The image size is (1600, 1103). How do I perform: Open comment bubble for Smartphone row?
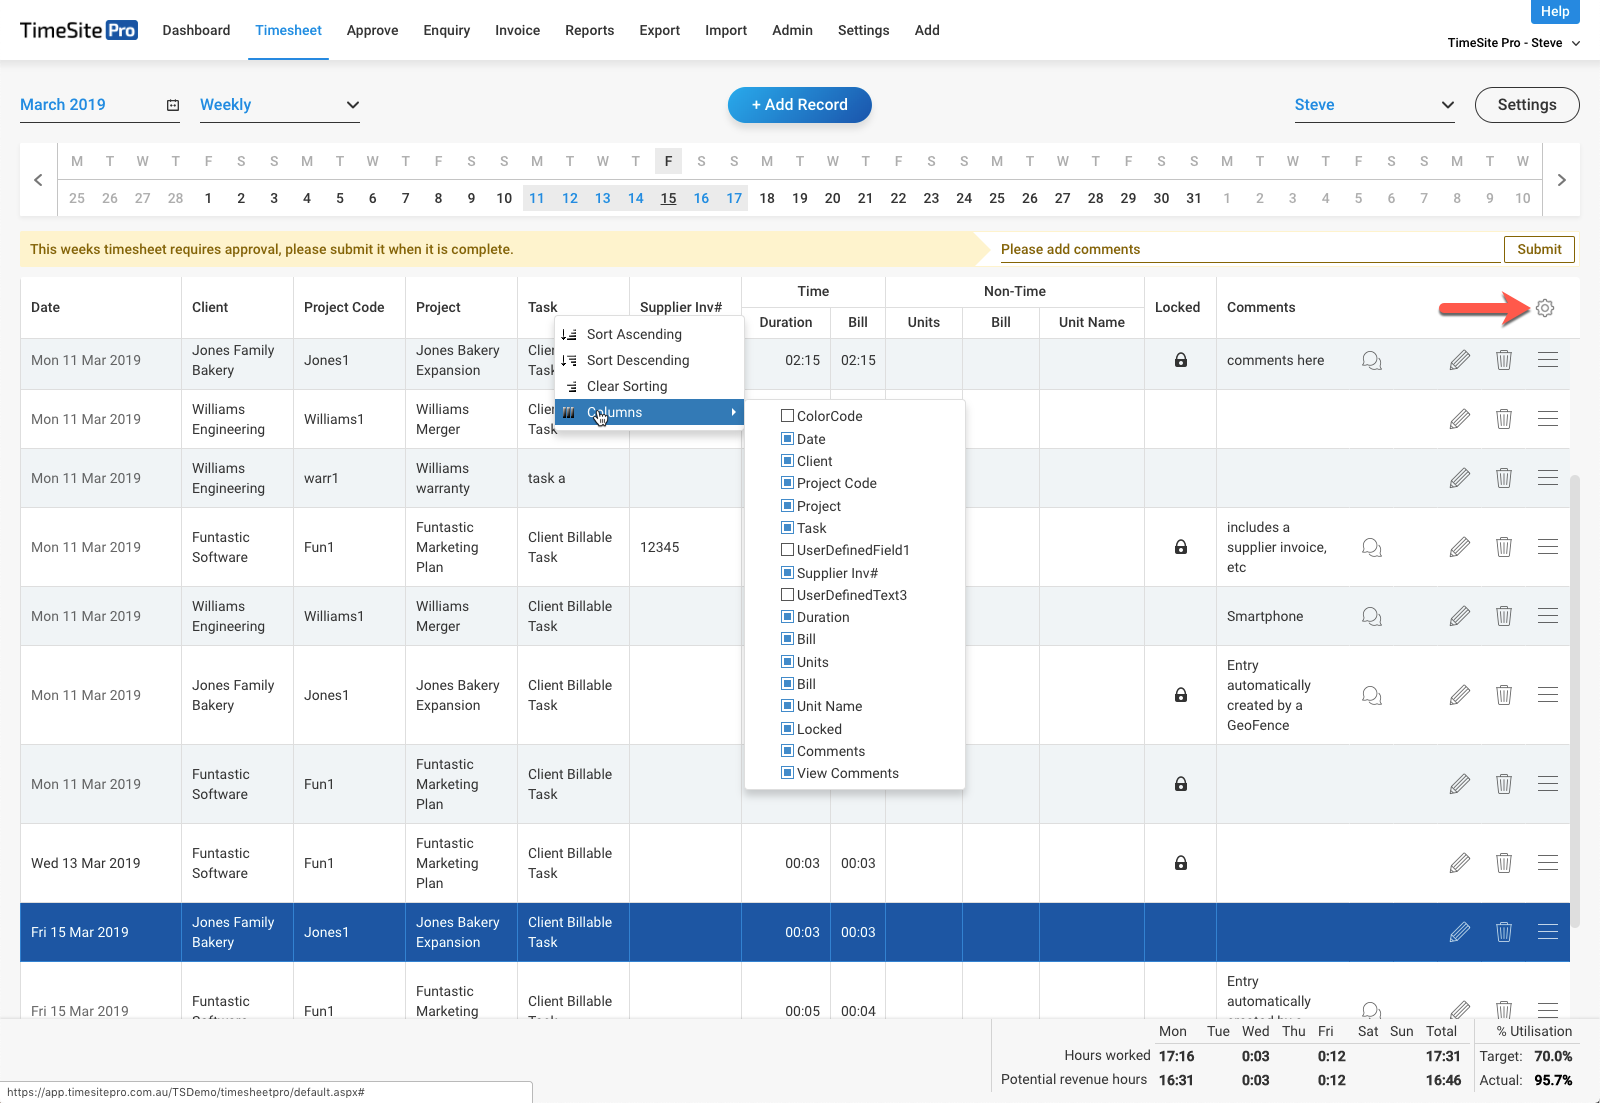pyautogui.click(x=1372, y=616)
